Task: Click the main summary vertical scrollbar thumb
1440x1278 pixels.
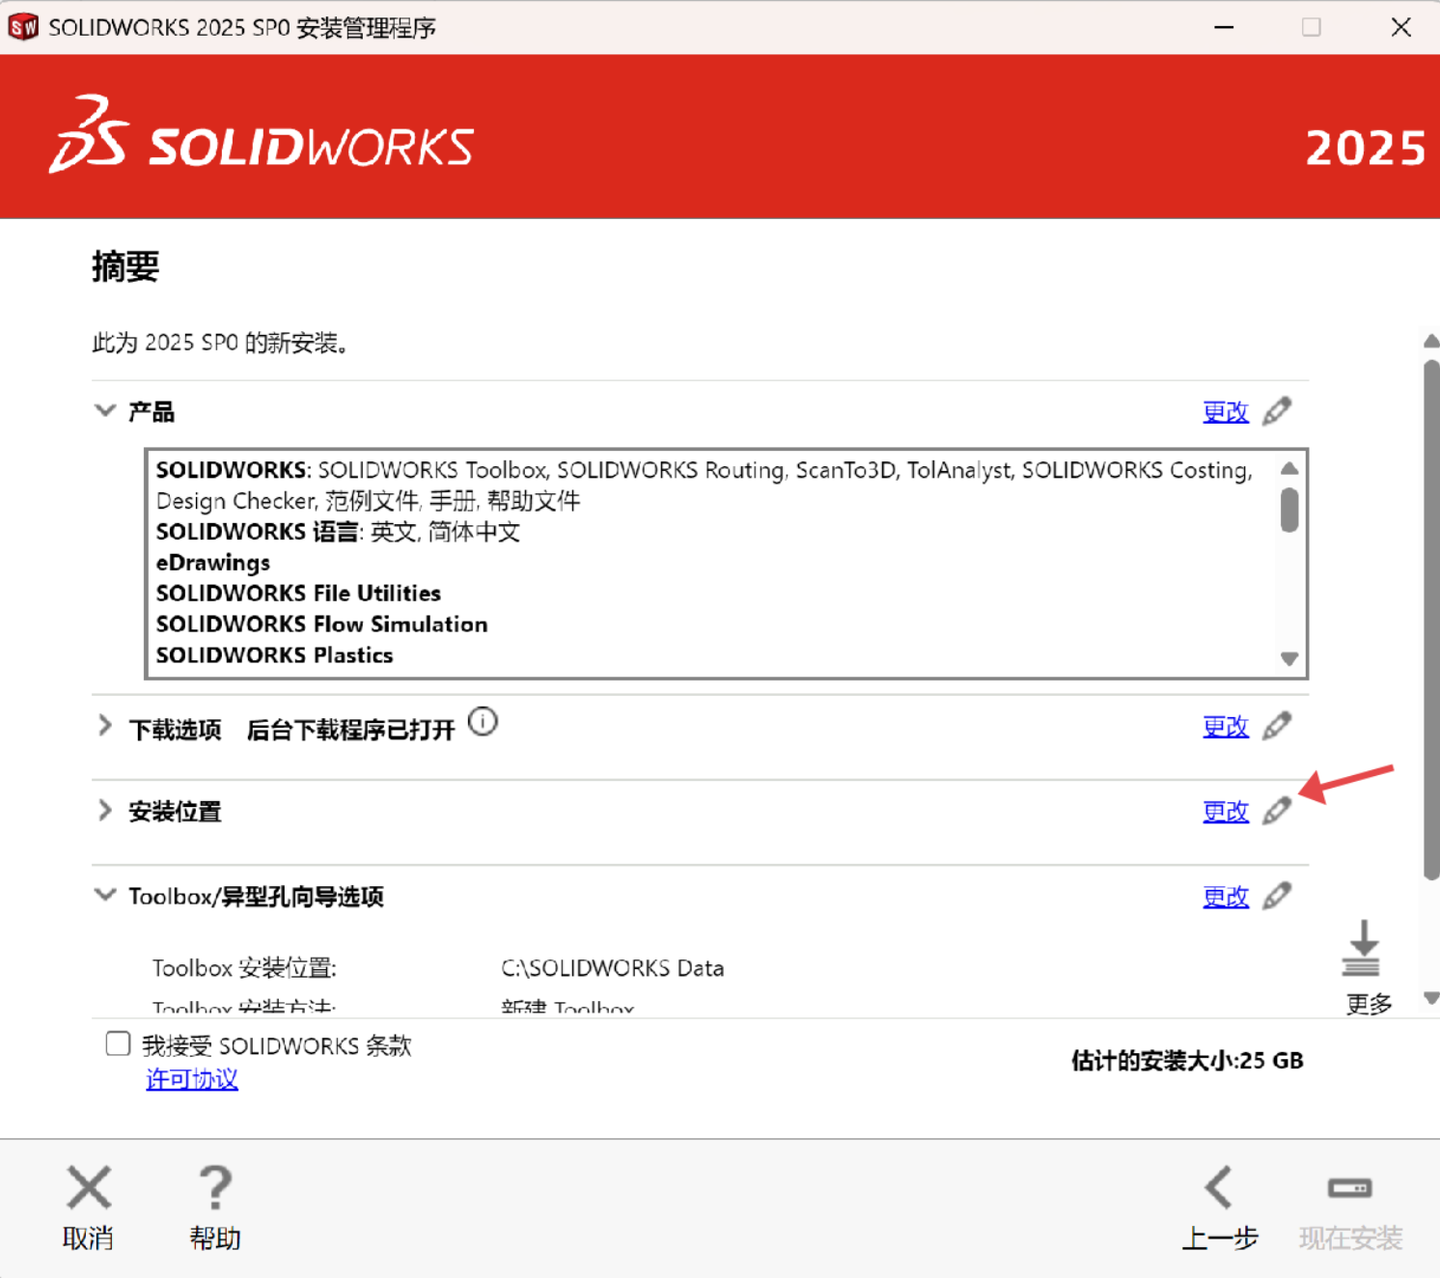Action: pos(1431,620)
